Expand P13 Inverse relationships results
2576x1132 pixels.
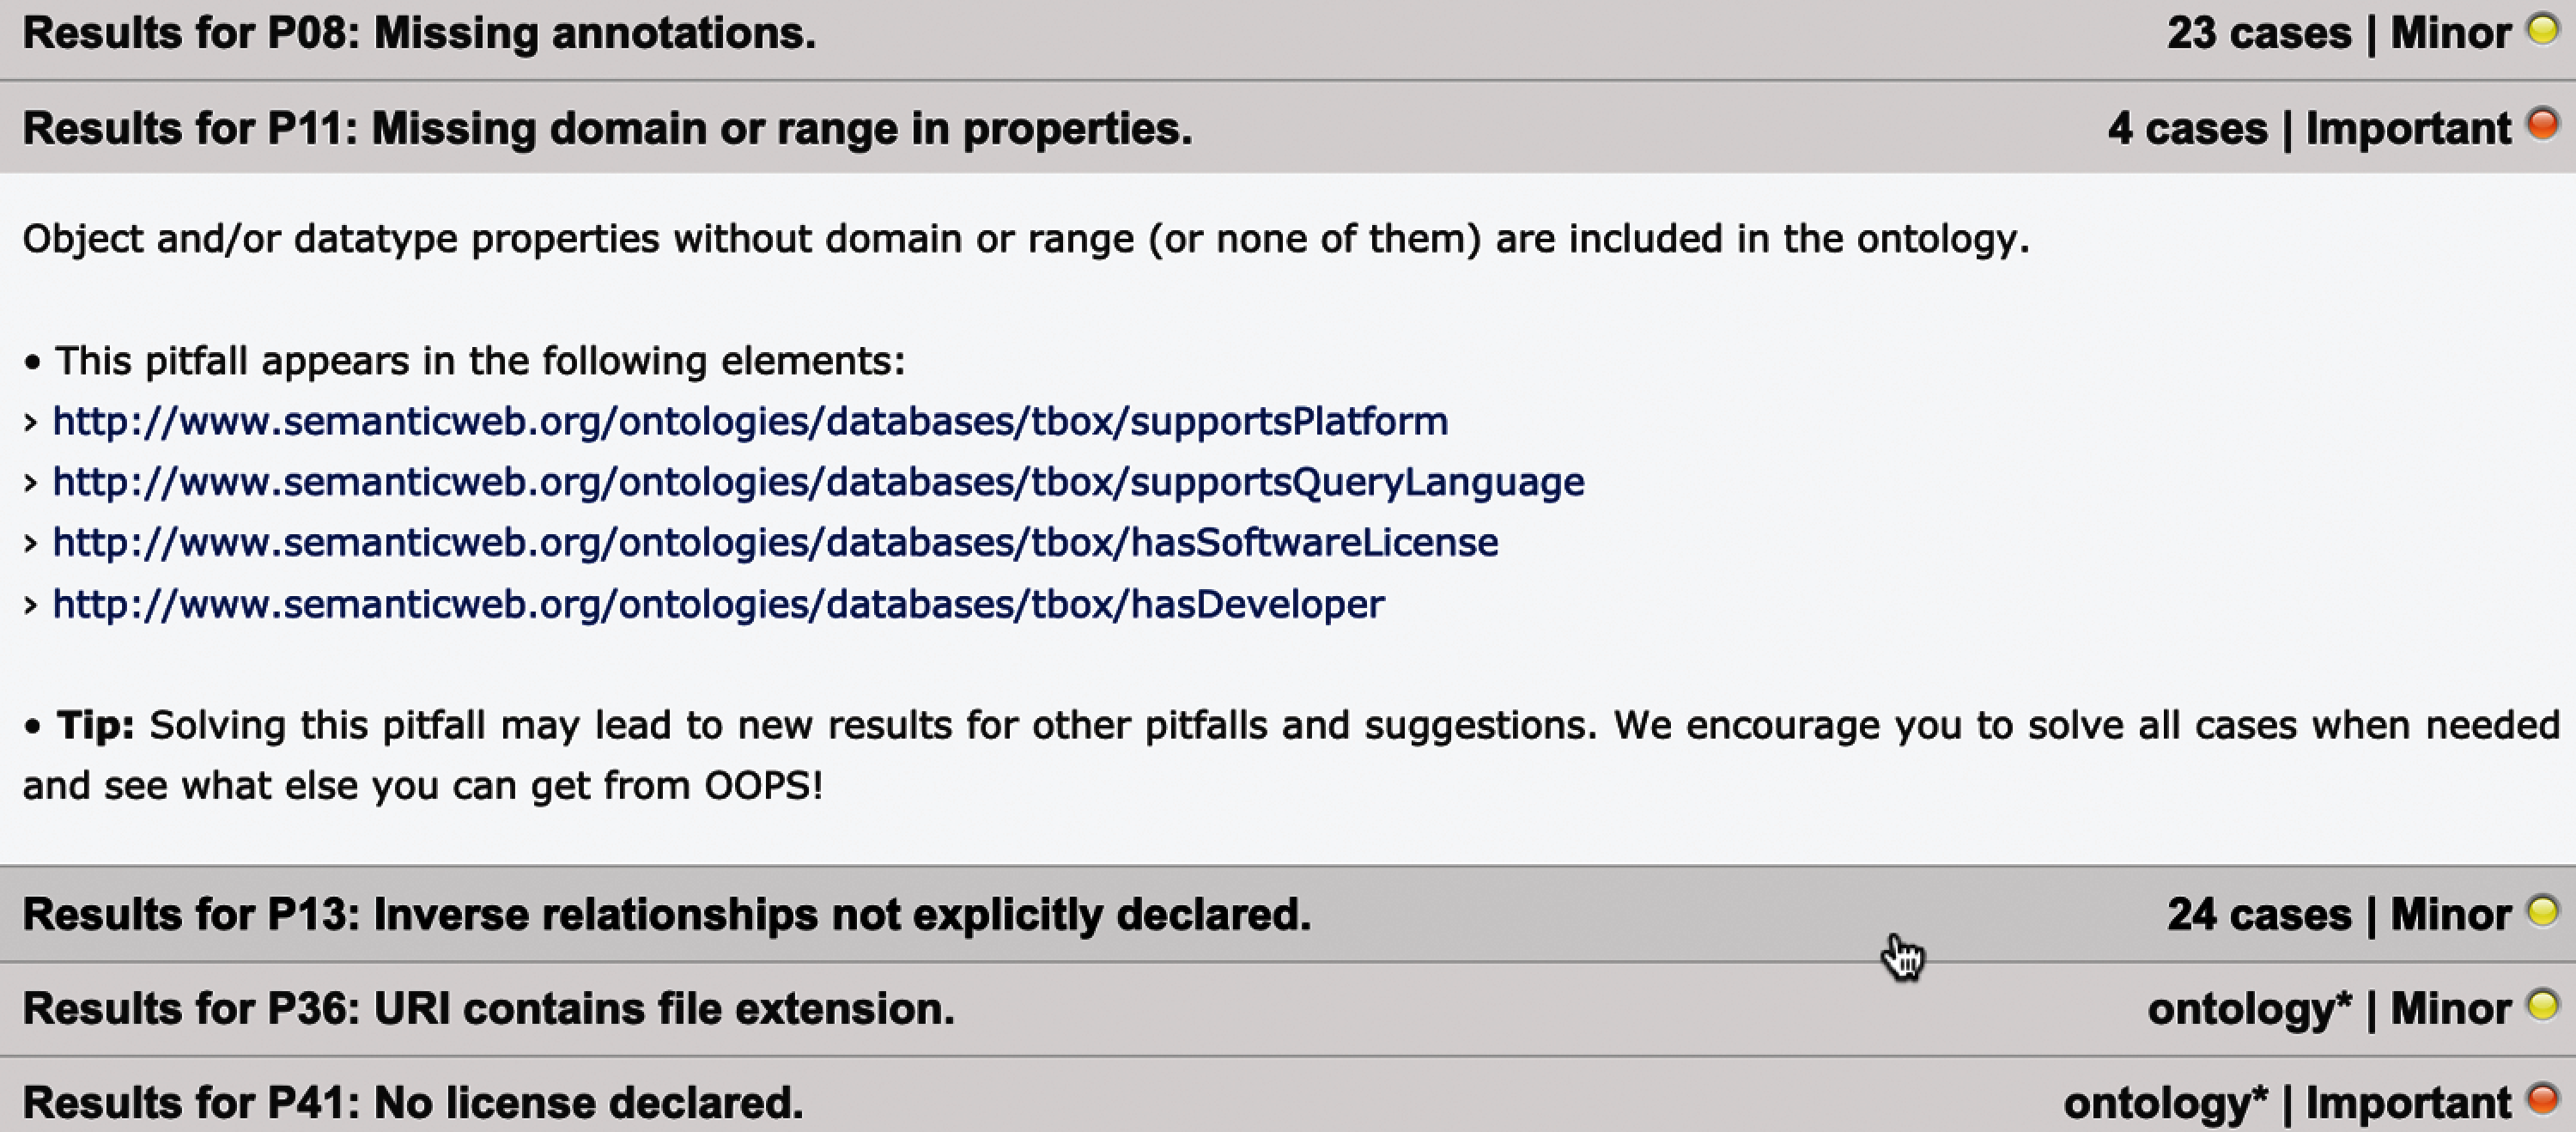(x=666, y=915)
